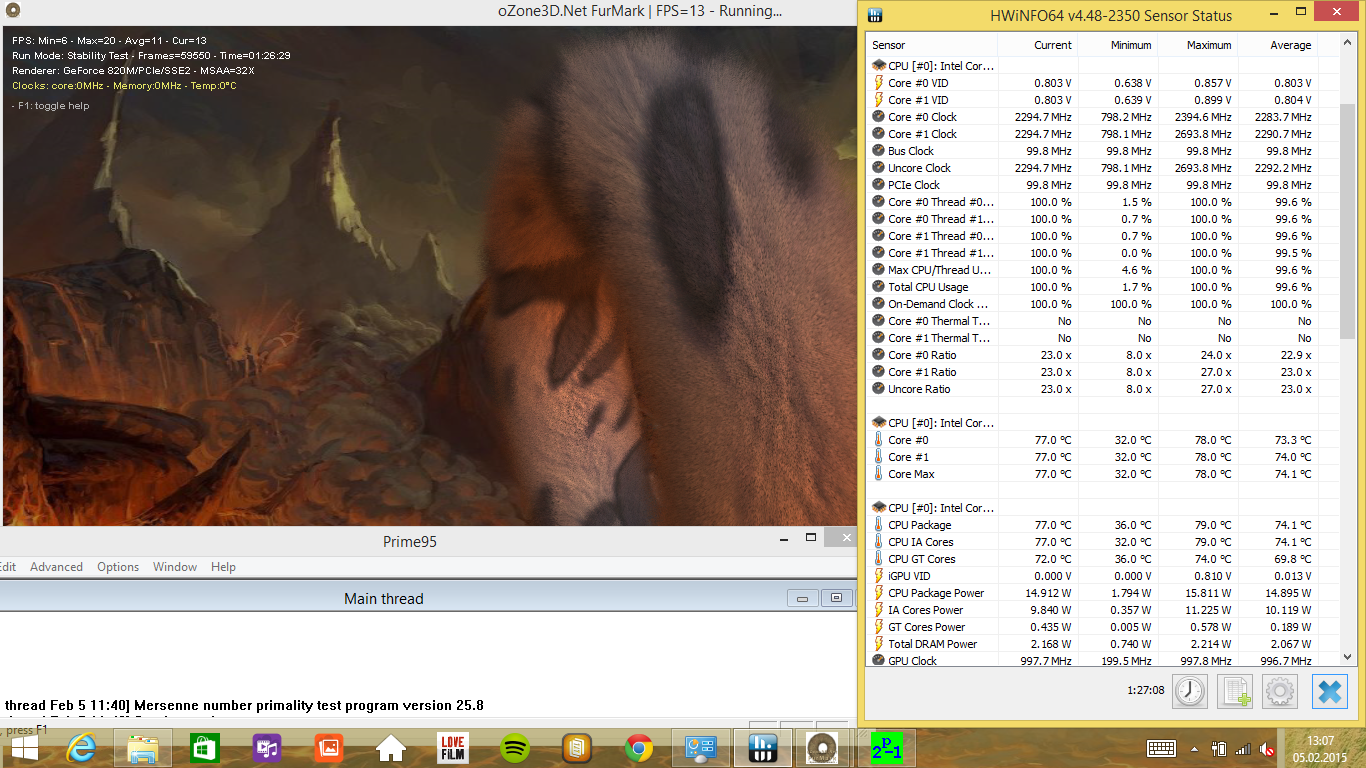Click the thermometer icon beside CPU Package
1366x768 pixels.
point(879,525)
